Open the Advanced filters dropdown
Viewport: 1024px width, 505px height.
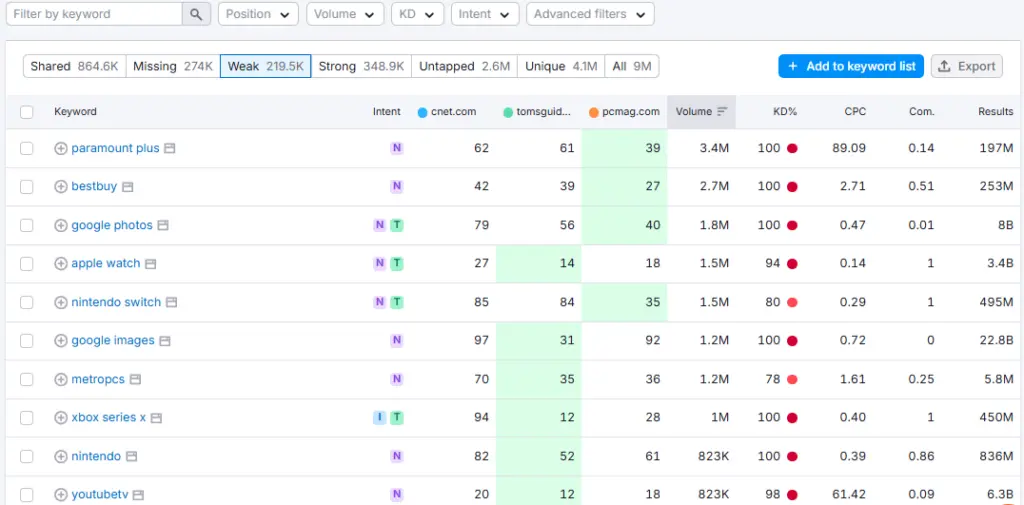pos(590,14)
